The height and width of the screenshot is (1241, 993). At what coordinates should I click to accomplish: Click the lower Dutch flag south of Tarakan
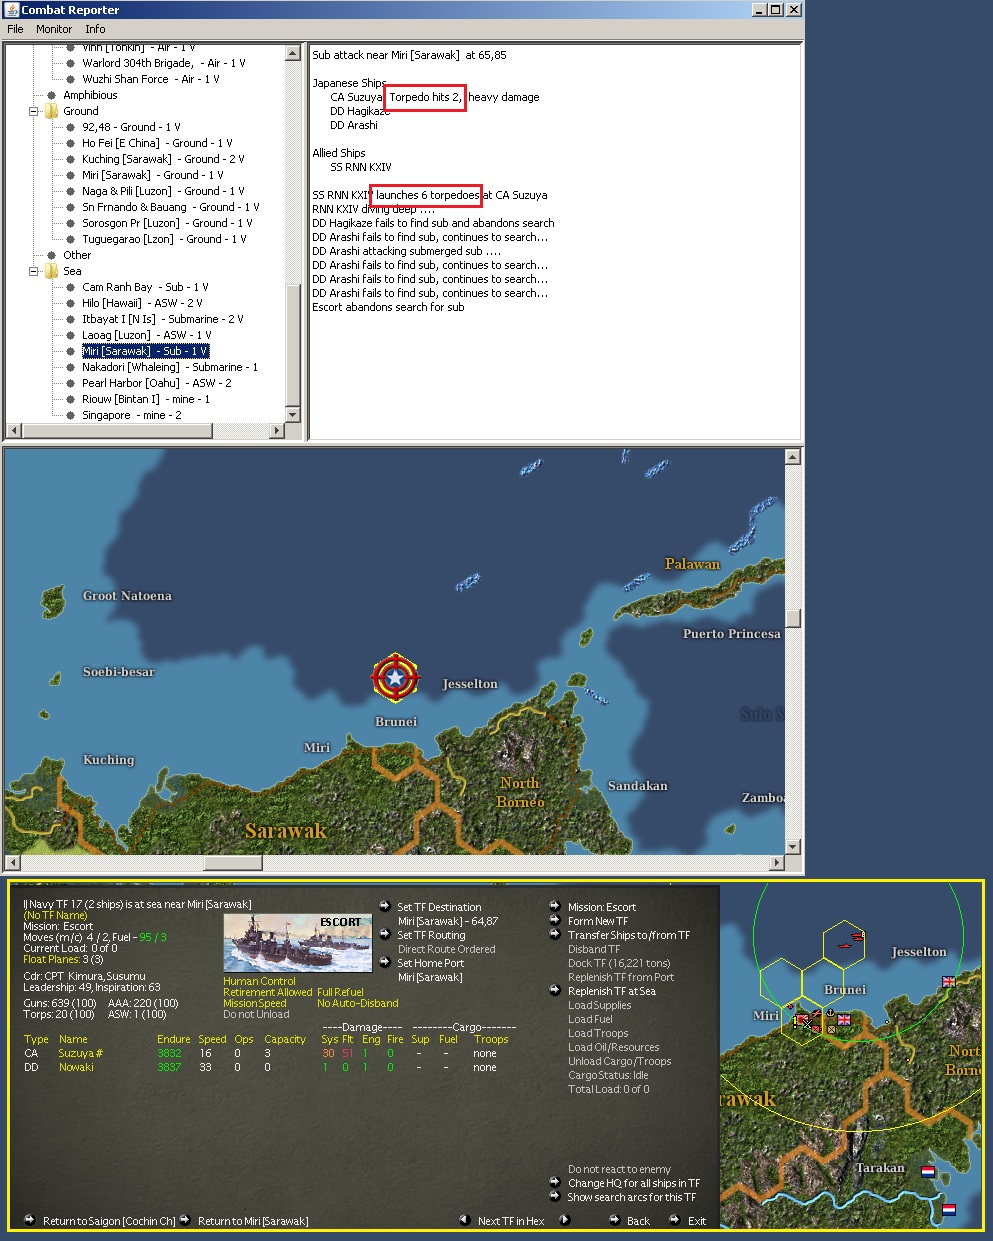949,1209
